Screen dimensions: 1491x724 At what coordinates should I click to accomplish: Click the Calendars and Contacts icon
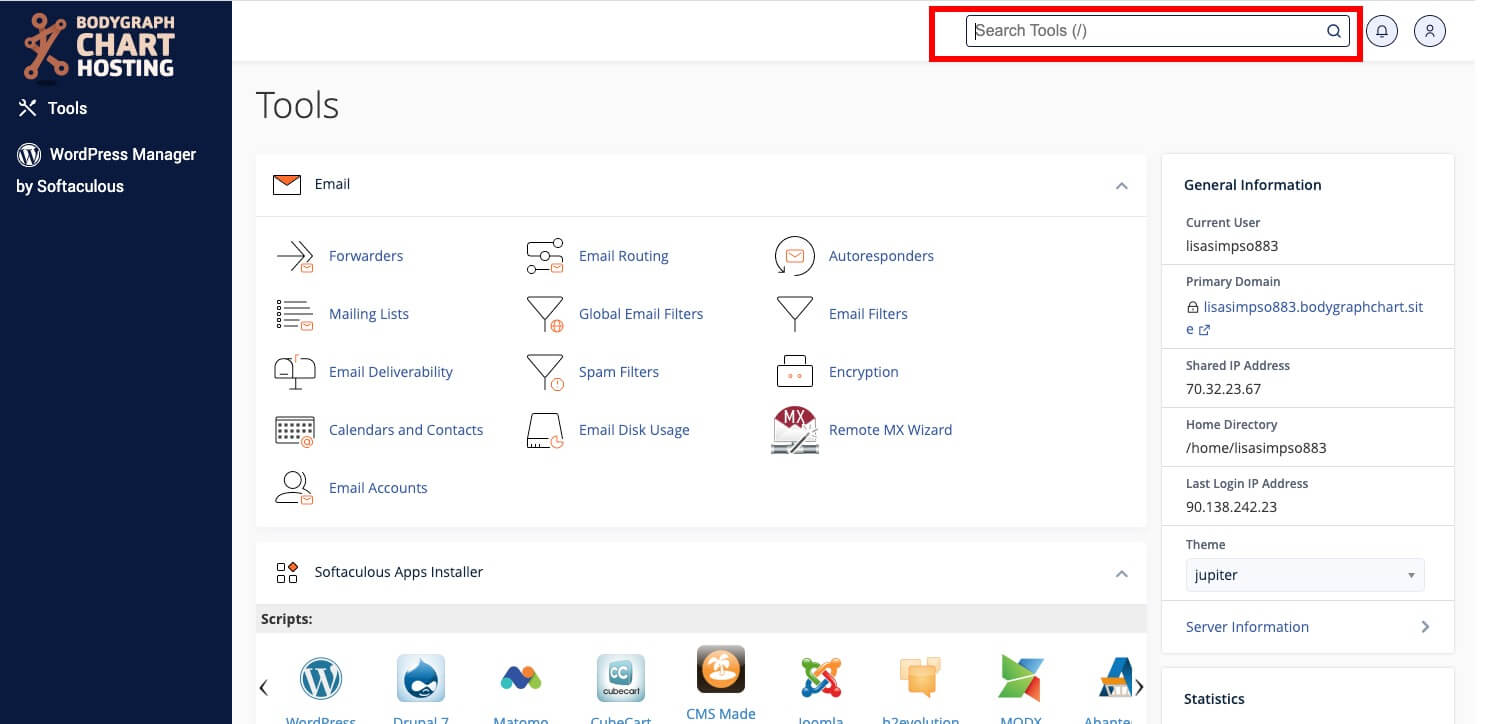tap(295, 430)
